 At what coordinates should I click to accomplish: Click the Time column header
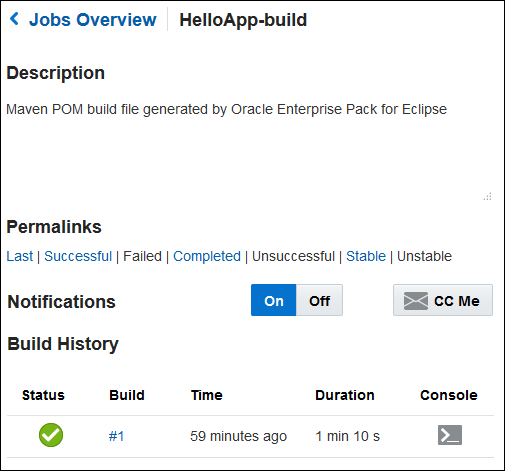(207, 395)
